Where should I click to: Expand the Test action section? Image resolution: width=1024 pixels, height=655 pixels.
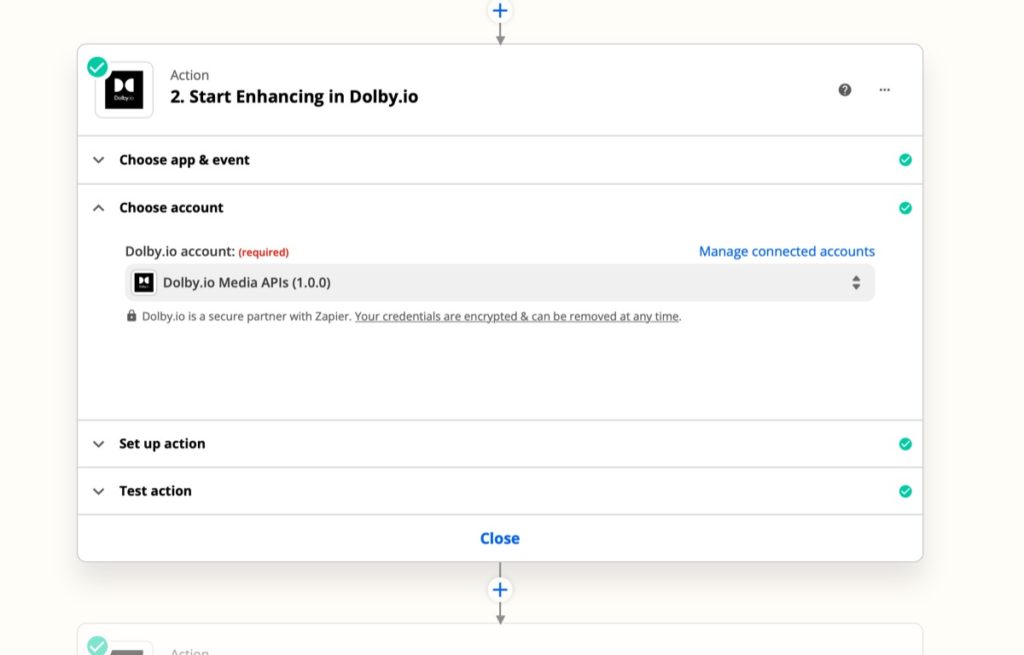point(500,491)
